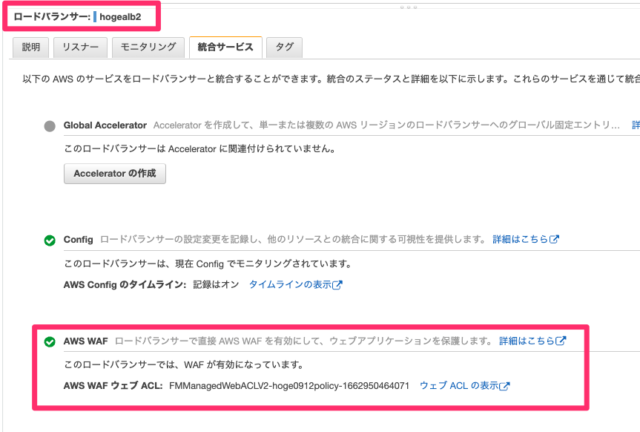Switch to the リスナー tab

(x=80, y=47)
